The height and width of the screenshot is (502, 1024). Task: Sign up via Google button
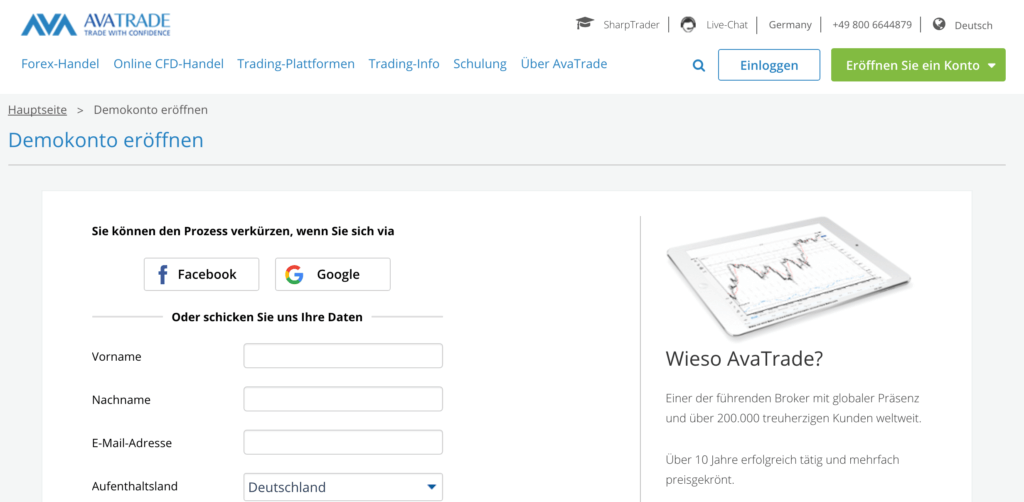332,274
